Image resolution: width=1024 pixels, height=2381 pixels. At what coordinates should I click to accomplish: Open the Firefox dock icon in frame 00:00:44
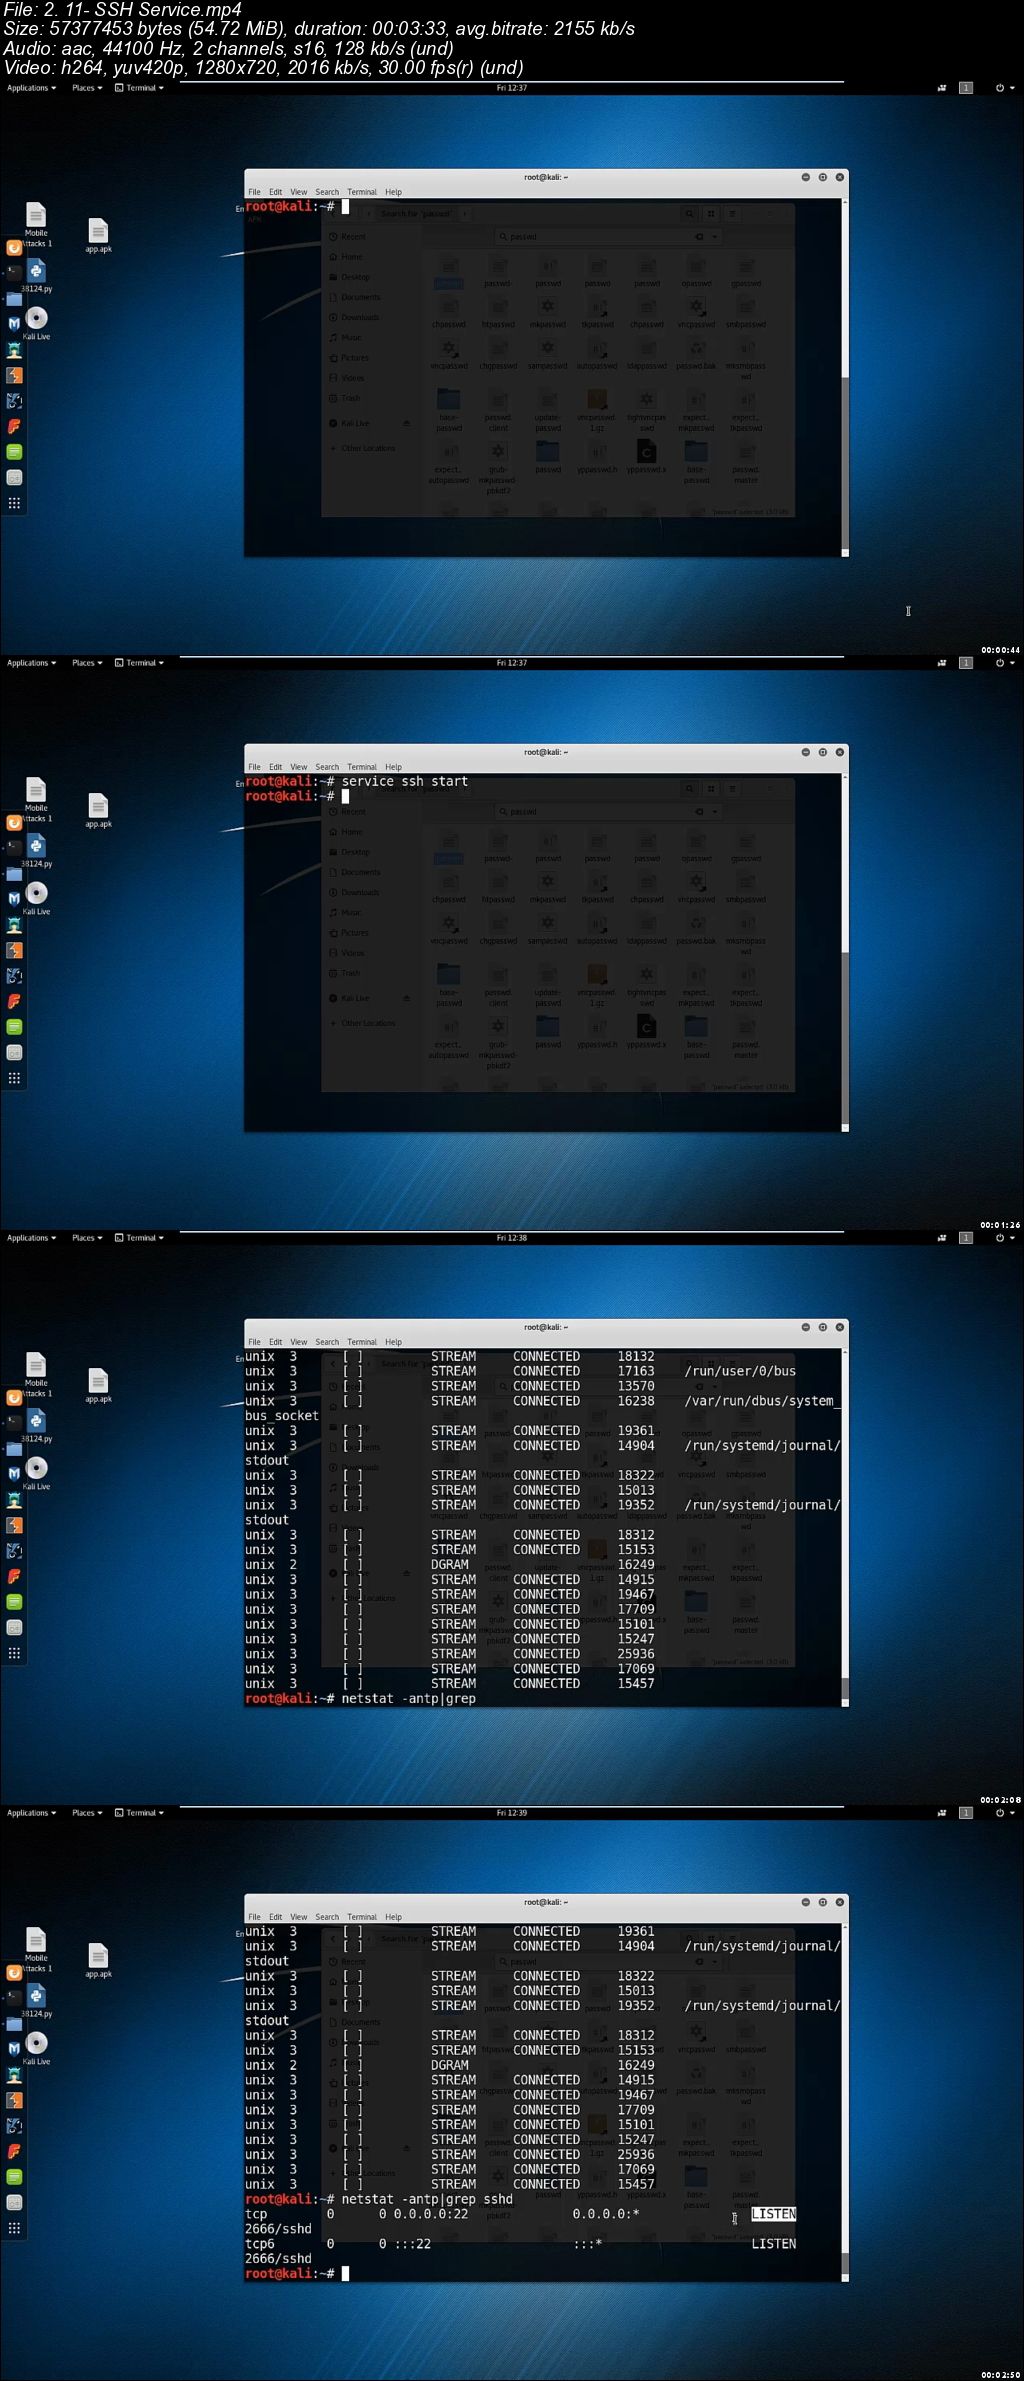[14, 248]
